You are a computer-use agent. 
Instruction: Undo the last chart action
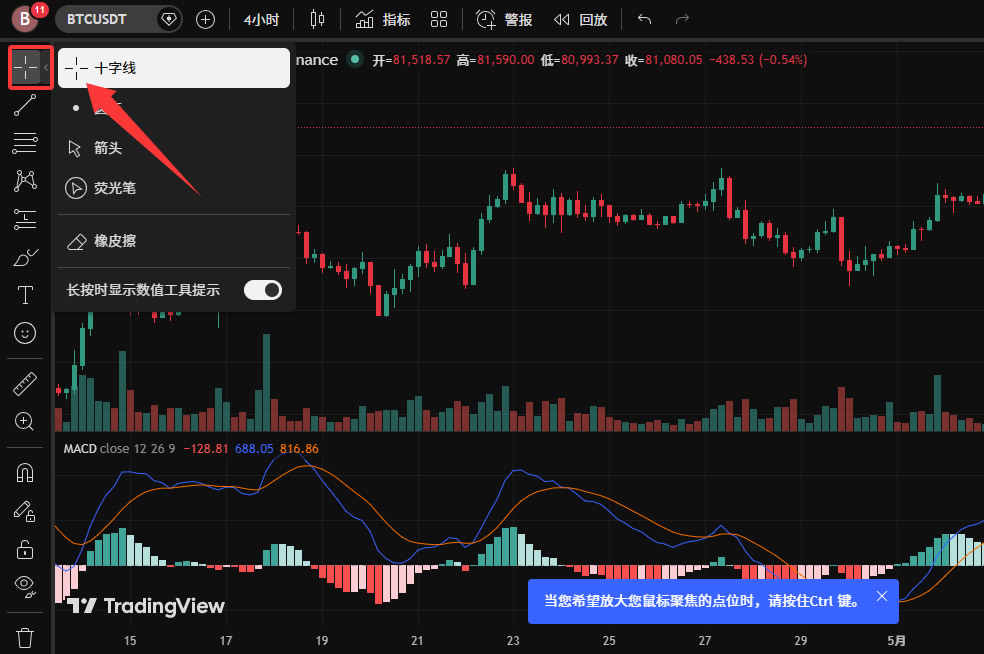pos(644,19)
